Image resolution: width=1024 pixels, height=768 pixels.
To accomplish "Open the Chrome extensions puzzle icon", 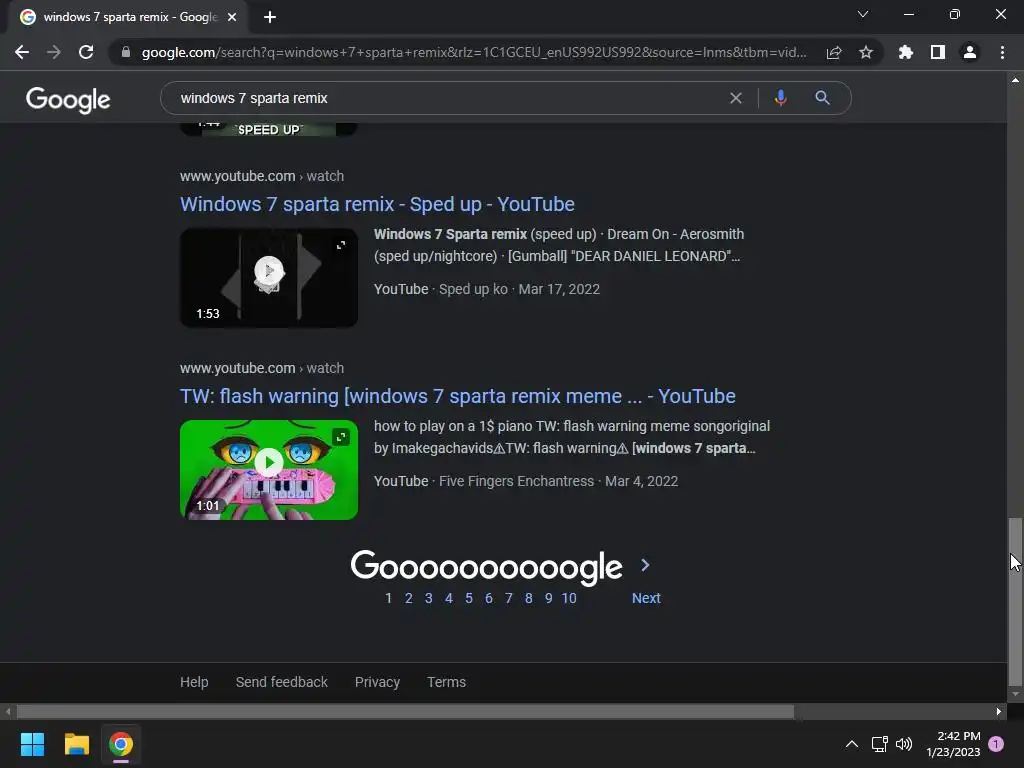I will [906, 52].
